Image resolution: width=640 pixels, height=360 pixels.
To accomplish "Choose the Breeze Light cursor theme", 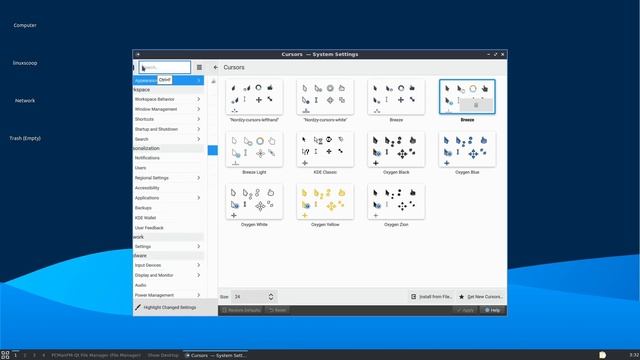I will coord(254,149).
